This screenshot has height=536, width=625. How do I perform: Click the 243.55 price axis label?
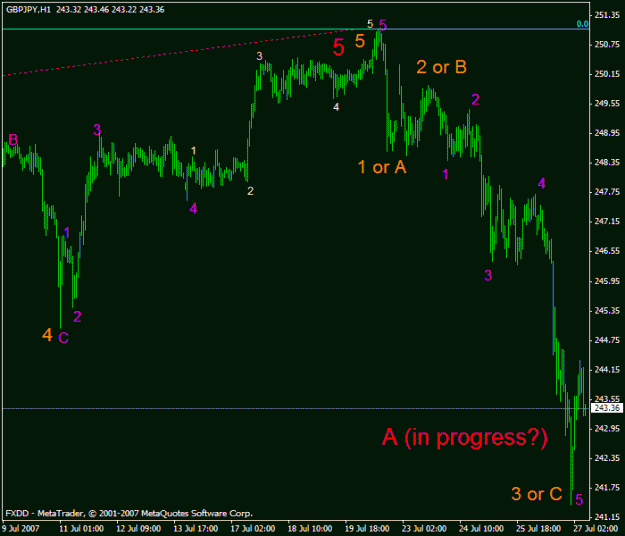(x=607, y=399)
